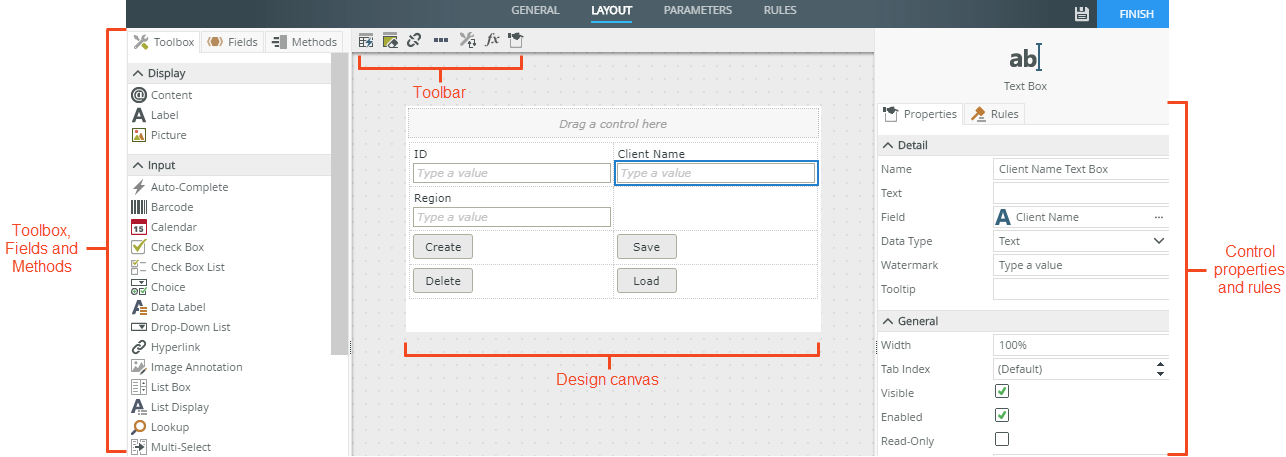Screen dimensions: 1286x457
Task: Select the Image Annotation control
Action: click(187, 367)
